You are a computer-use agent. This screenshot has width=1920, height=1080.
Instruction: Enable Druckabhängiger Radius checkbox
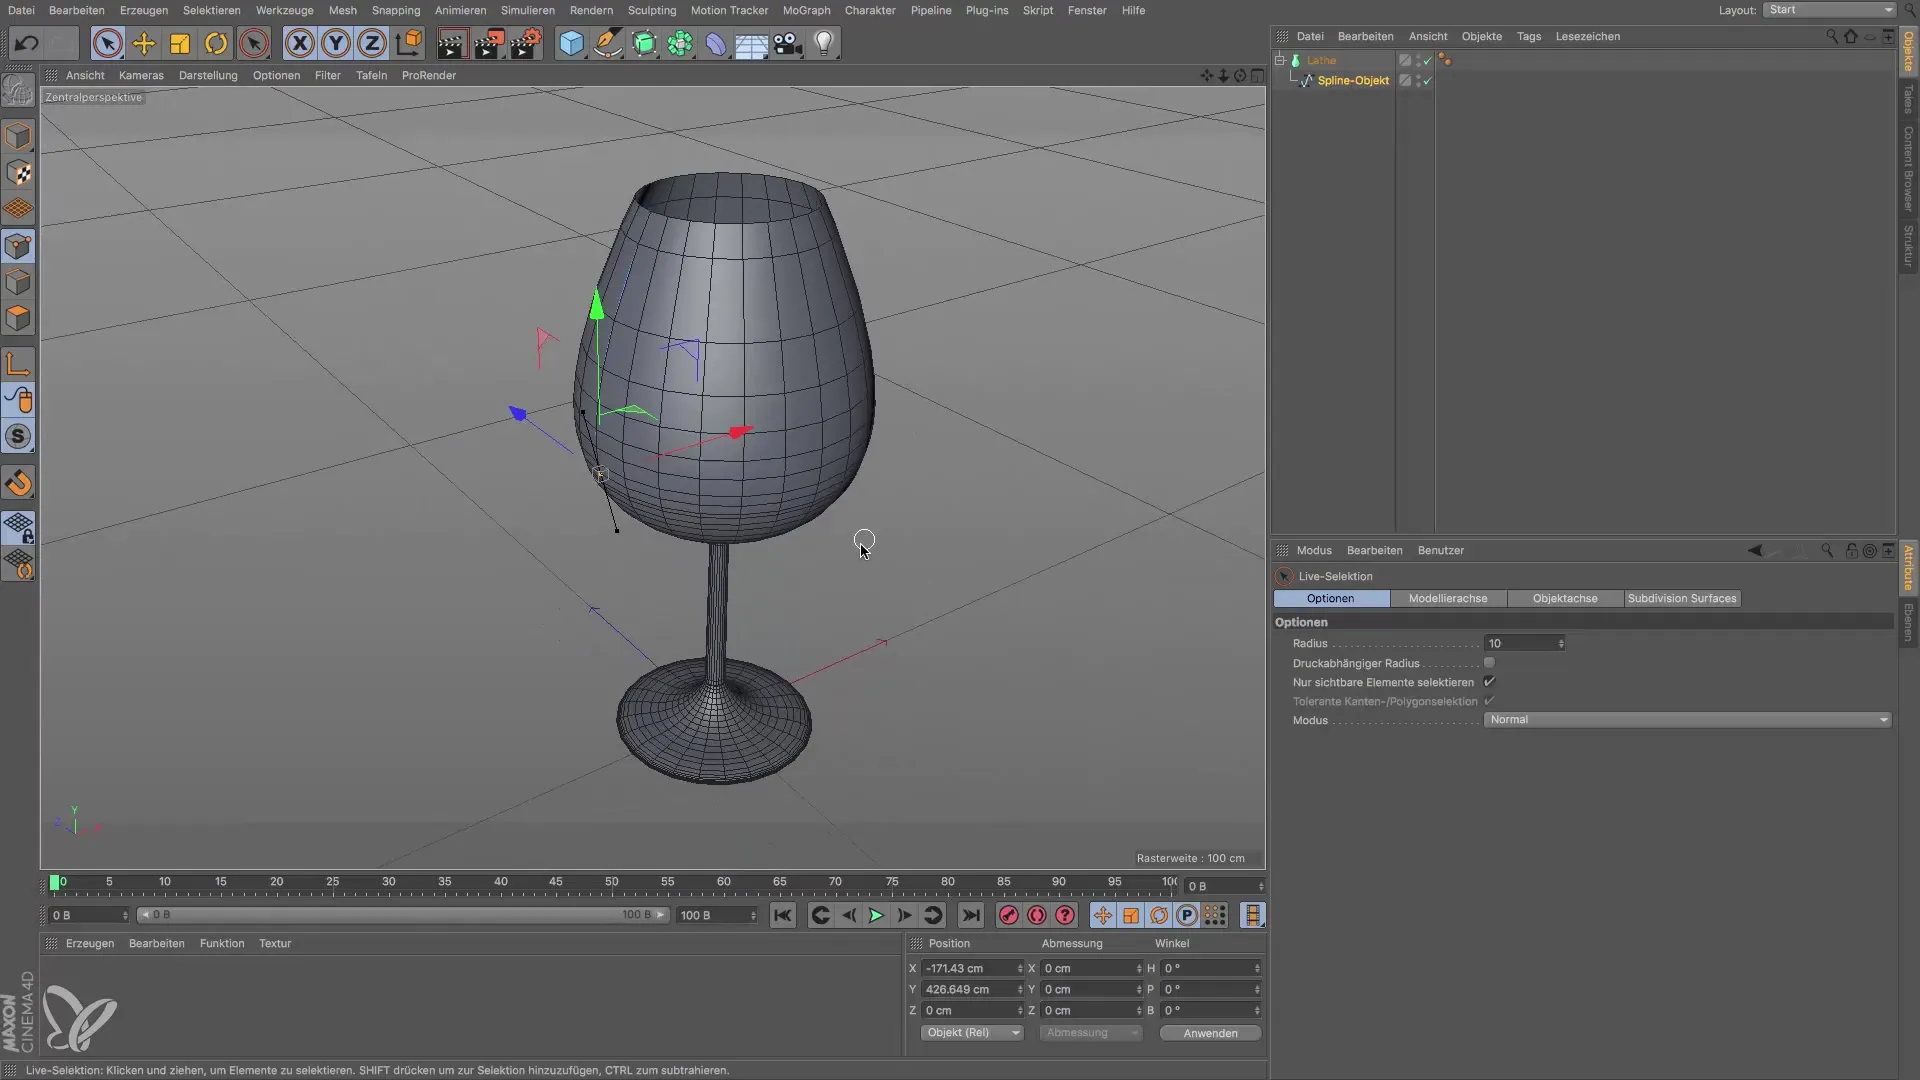click(x=1489, y=663)
